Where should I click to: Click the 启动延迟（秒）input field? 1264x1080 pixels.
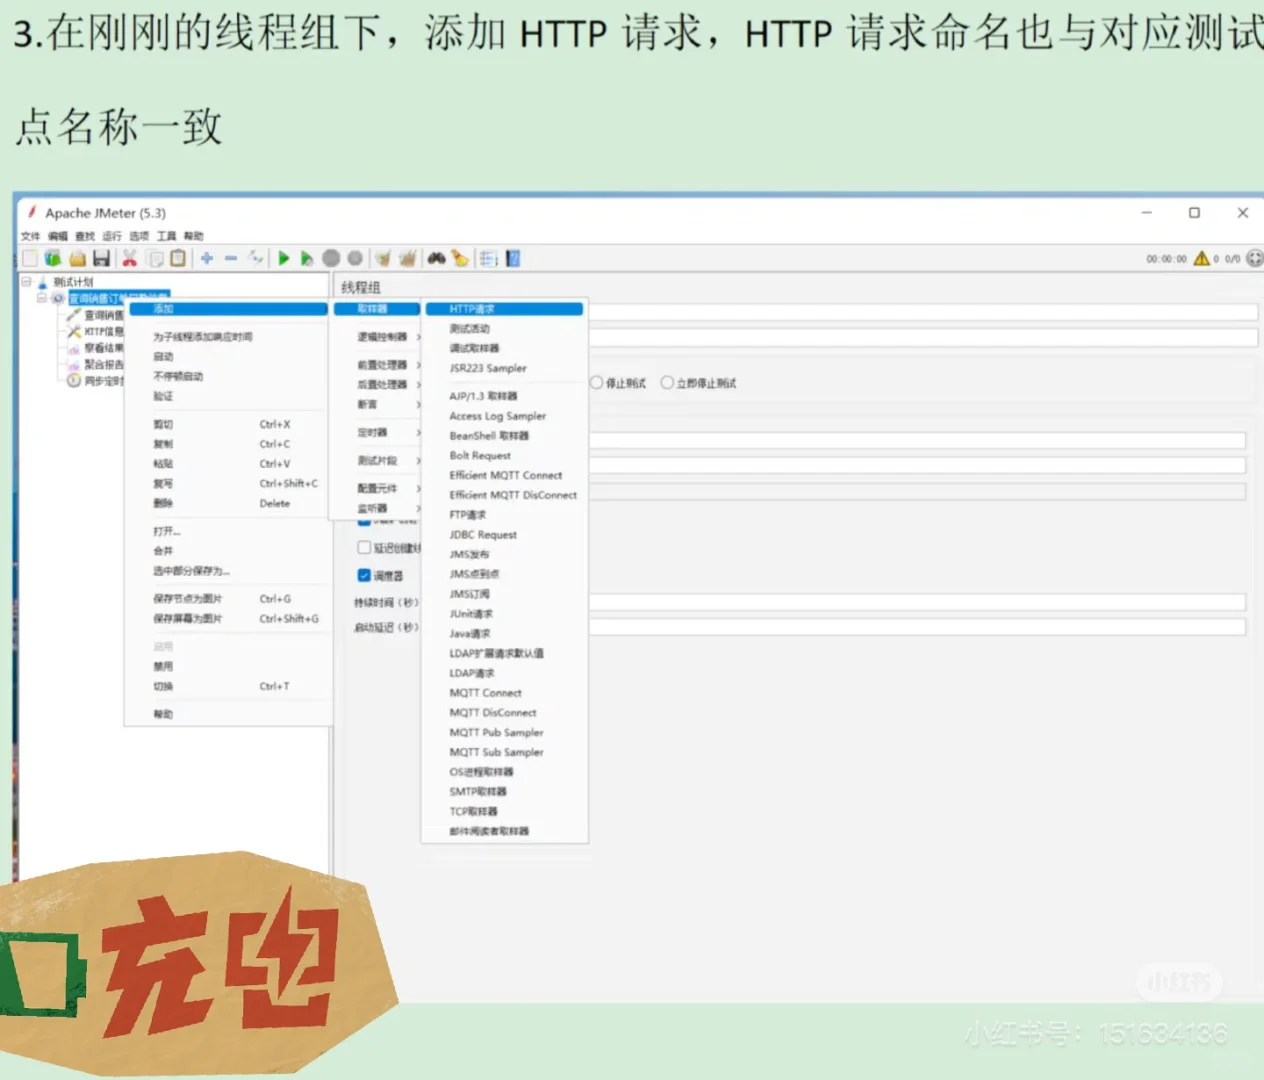click(x=917, y=627)
